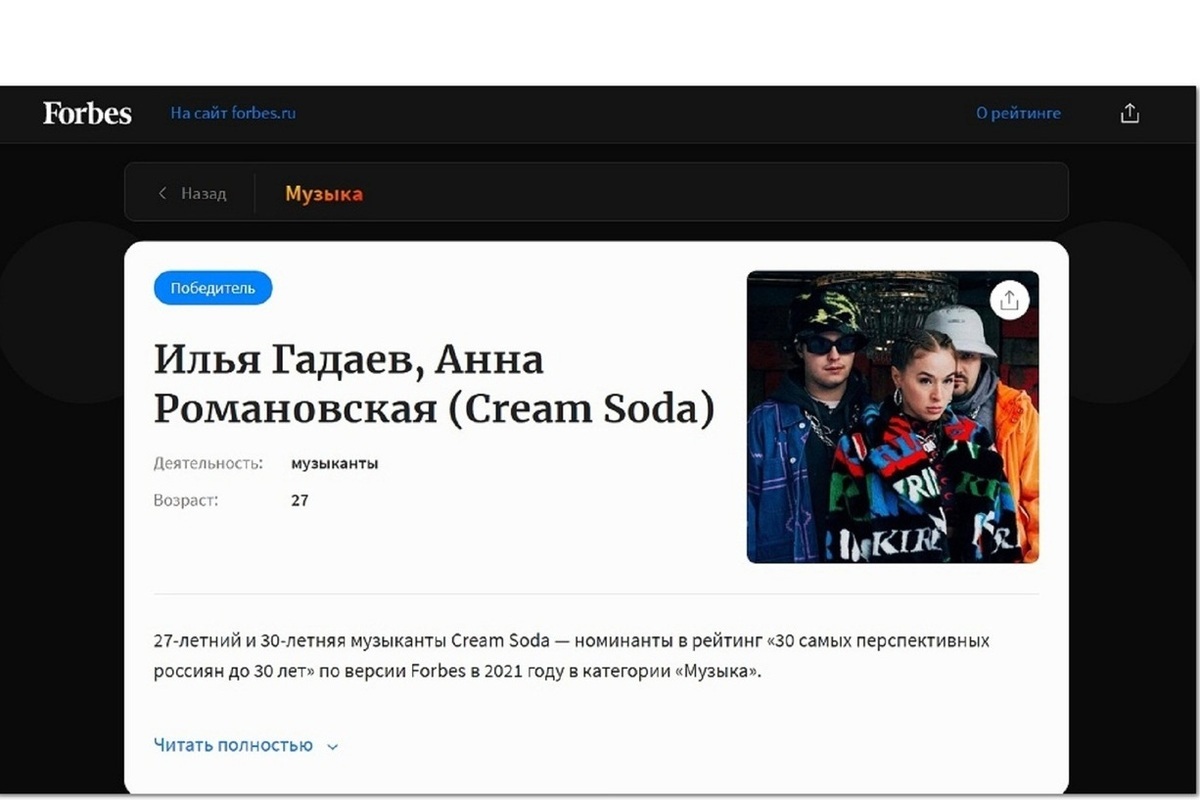
Task: Click share icon on the Cream Soda photo
Action: point(1009,299)
